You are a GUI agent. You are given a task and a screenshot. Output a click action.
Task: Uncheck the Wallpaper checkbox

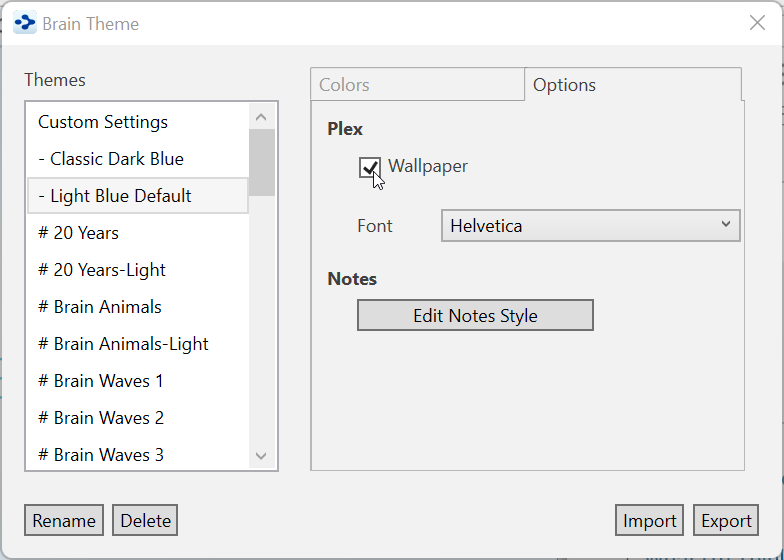point(369,167)
